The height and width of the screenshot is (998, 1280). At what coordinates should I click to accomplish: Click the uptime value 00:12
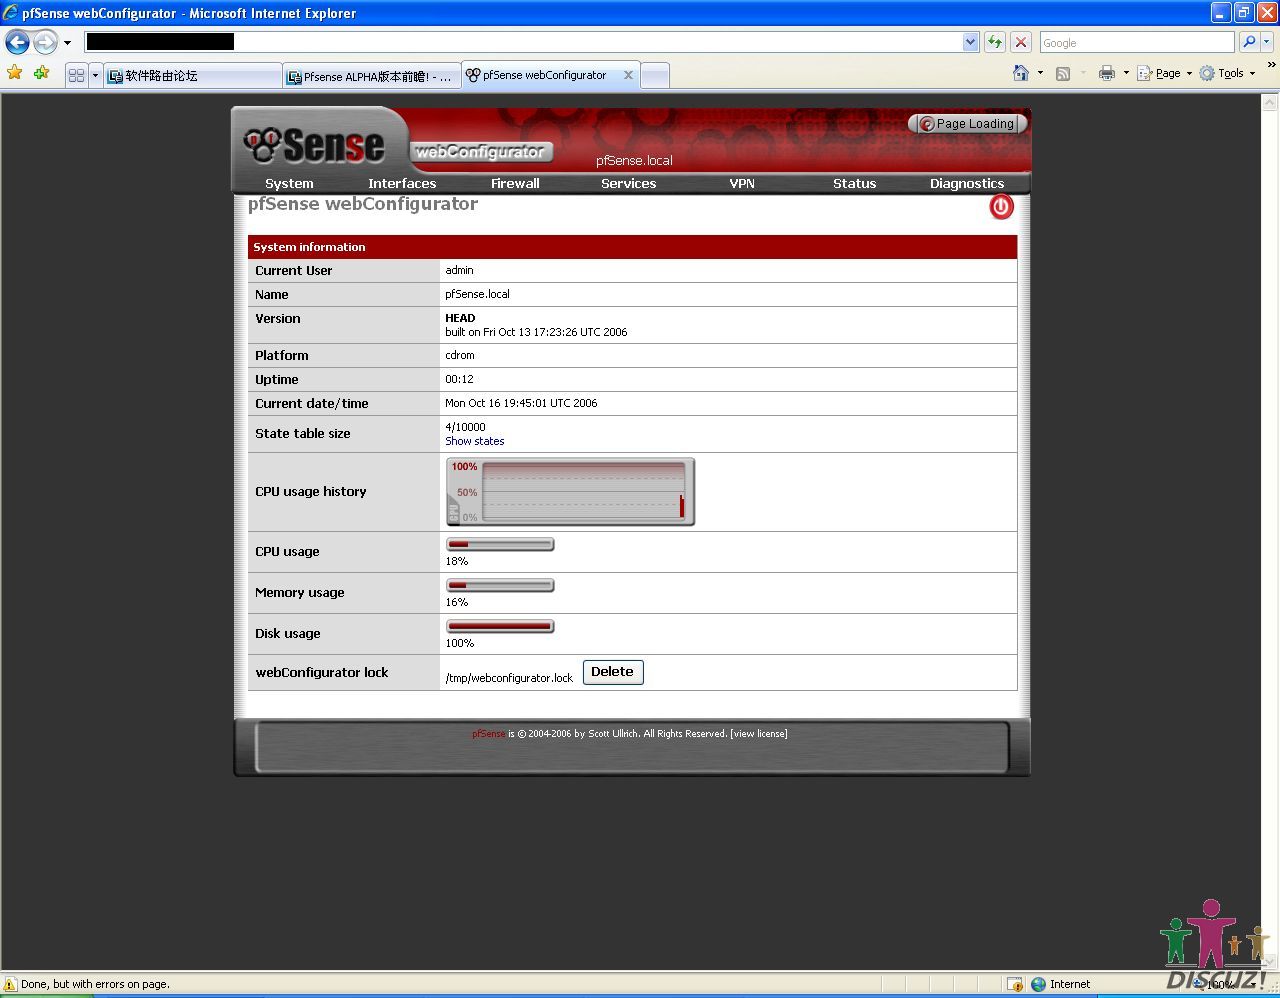pyautogui.click(x=459, y=379)
